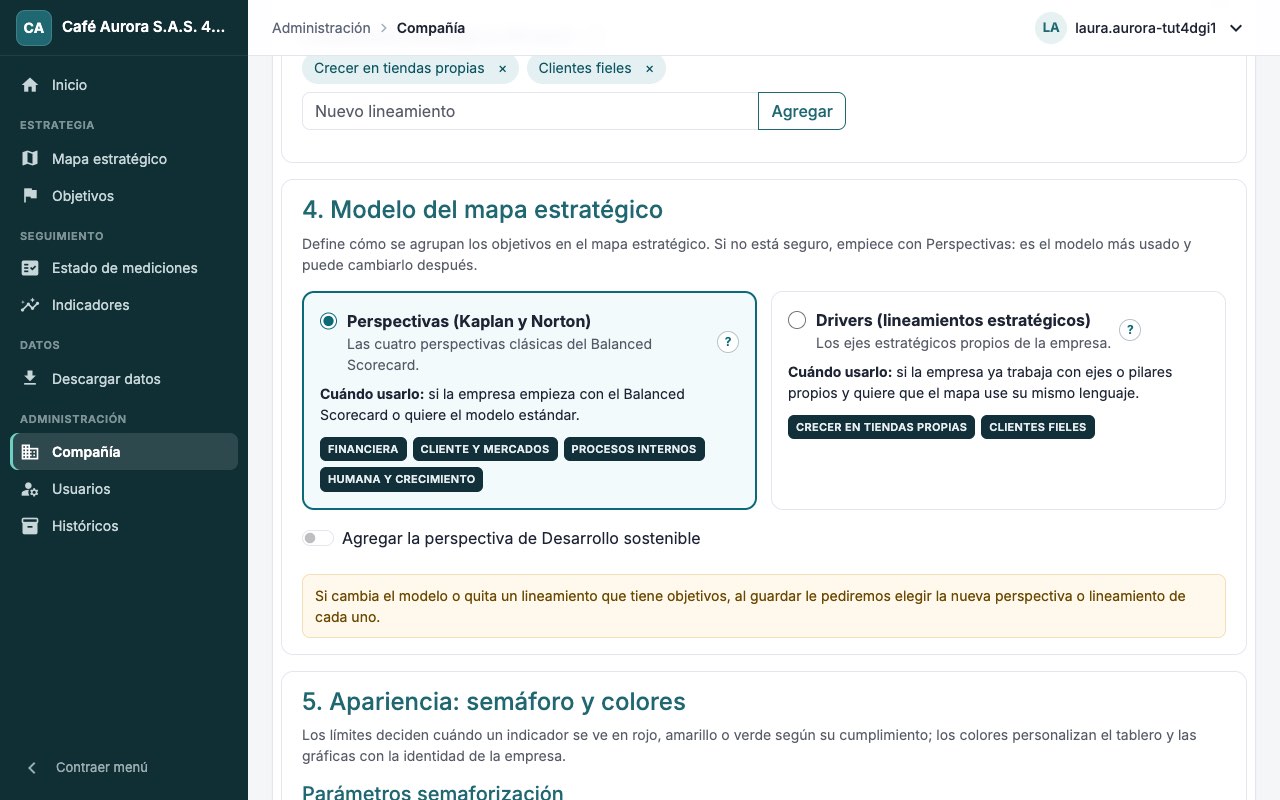Screen dimensions: 1280x800
Task: Open help for Drivers model
Action: (x=1130, y=330)
